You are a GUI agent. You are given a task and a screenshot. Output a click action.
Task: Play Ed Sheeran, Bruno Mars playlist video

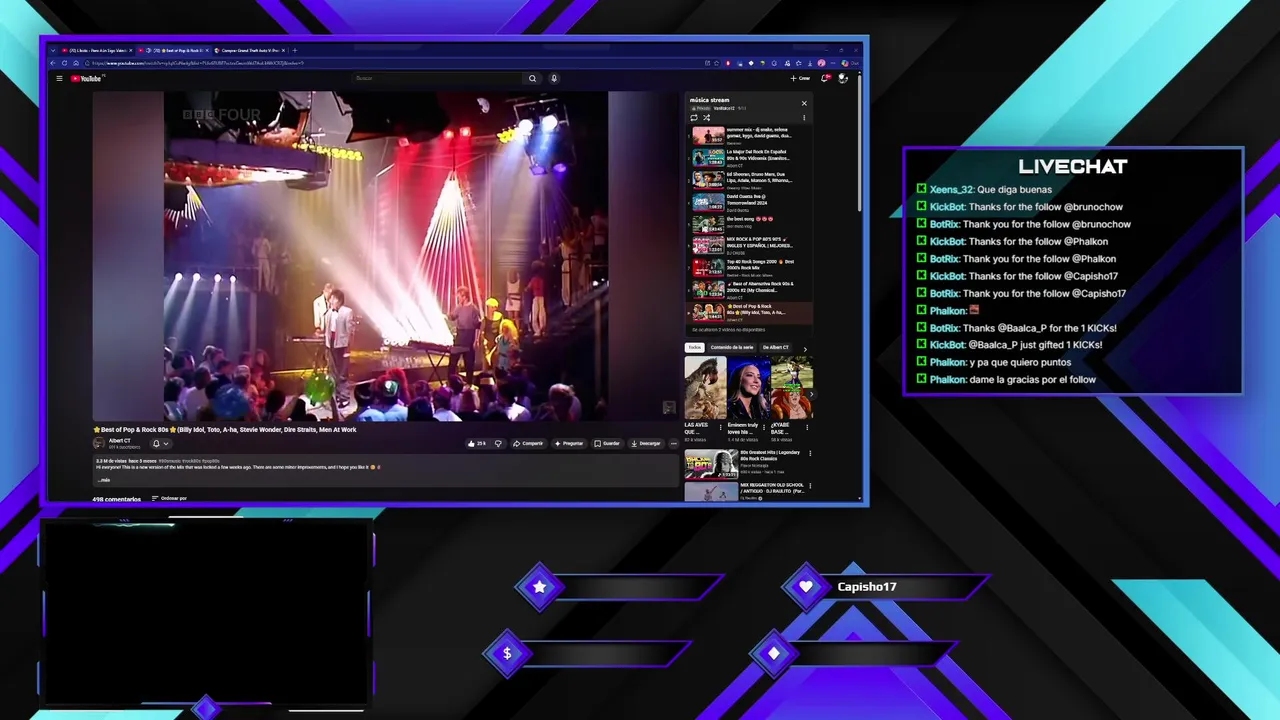coord(751,180)
